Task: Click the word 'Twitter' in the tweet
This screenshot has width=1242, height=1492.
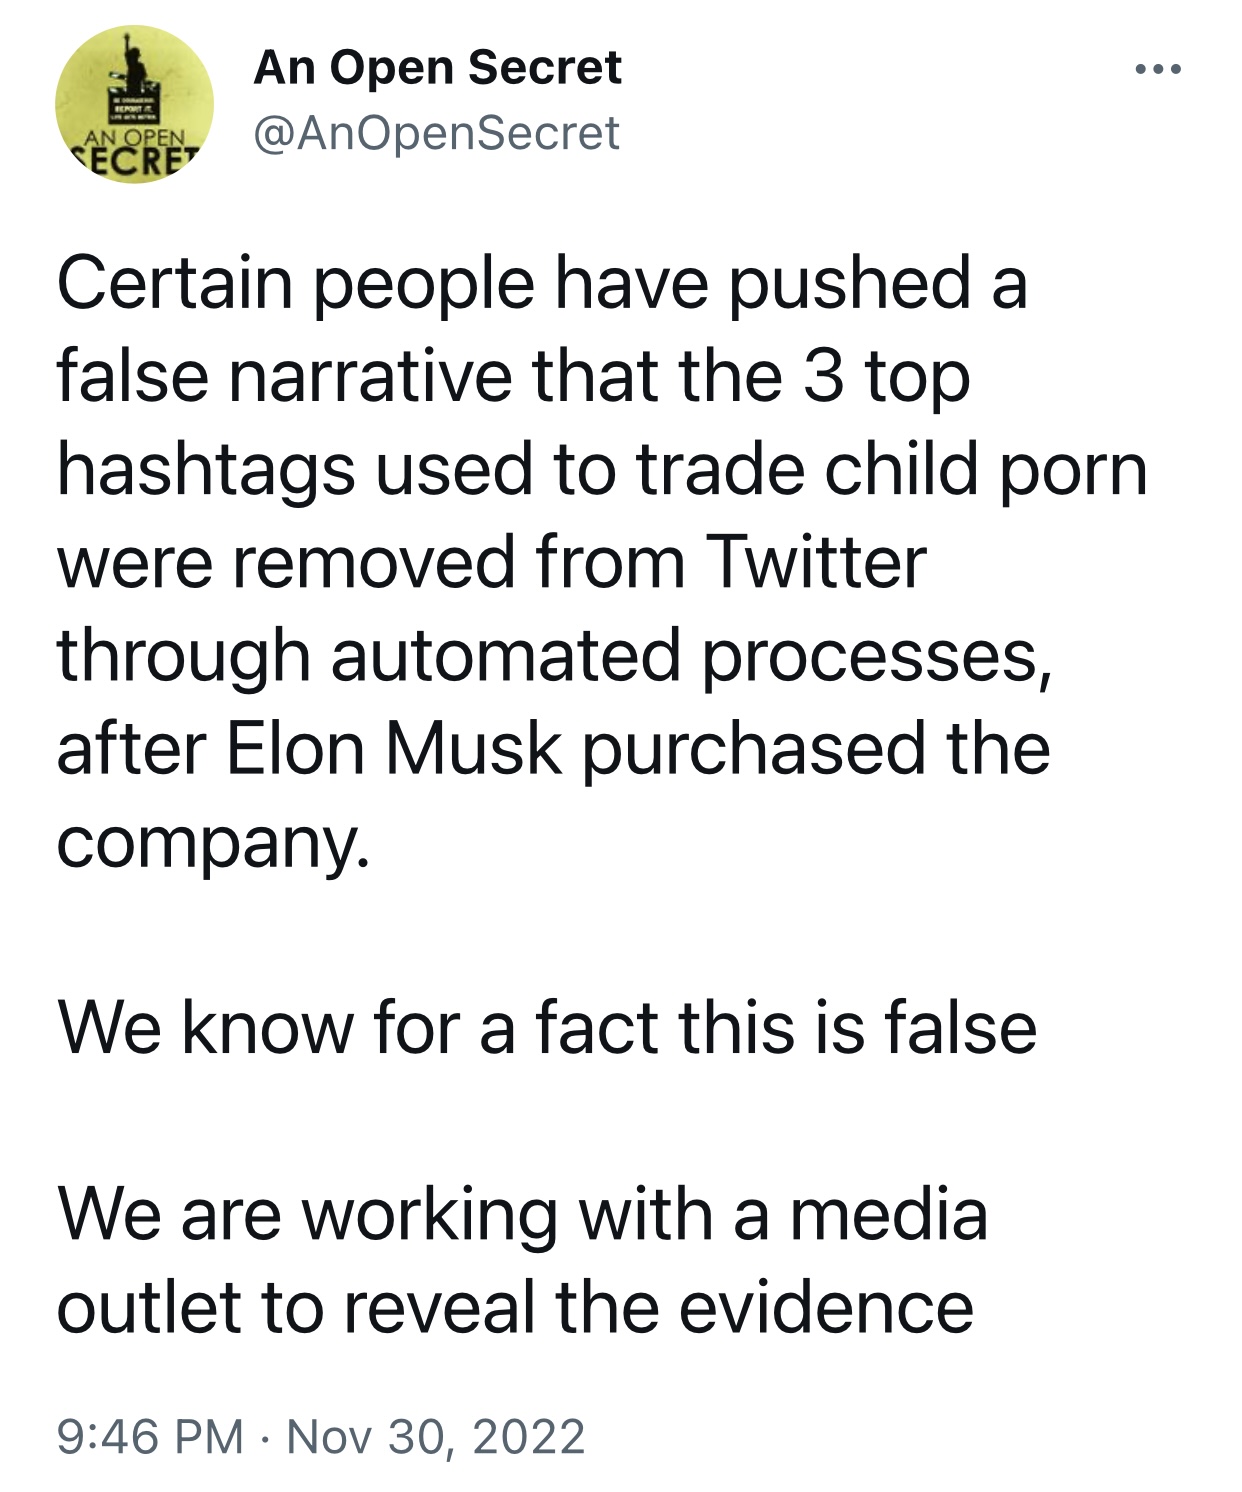Action: point(817,562)
